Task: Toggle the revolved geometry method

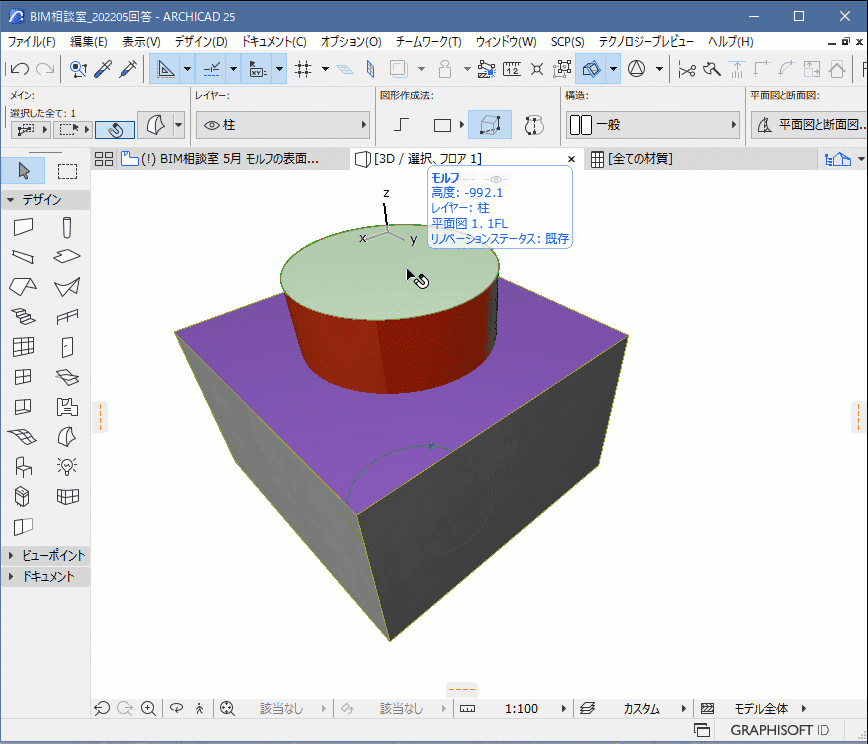Action: click(534, 125)
